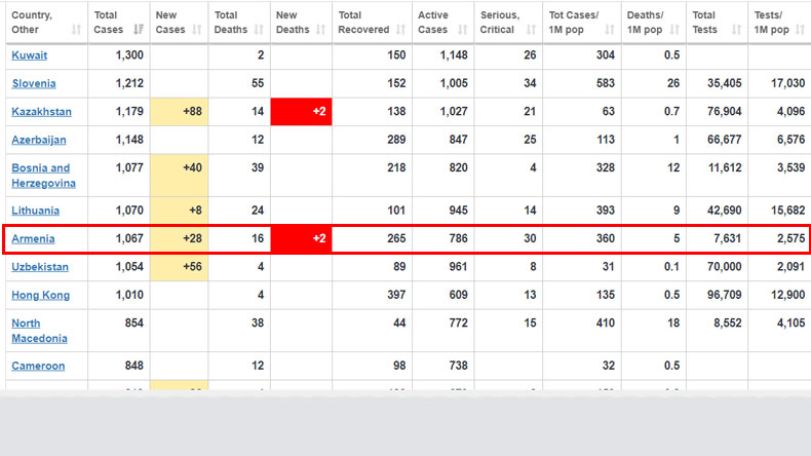Select Armenia's red +2 new deaths cell
The height and width of the screenshot is (456, 811).
tap(301, 239)
